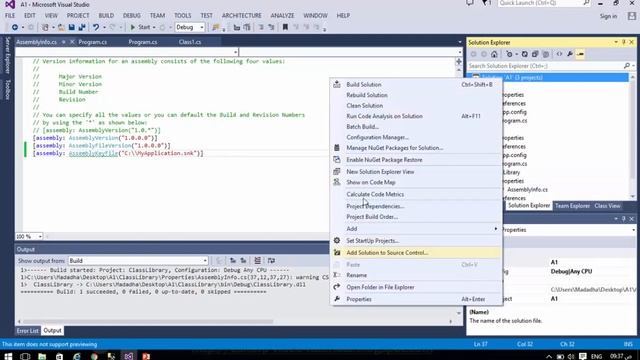This screenshot has height=360, width=640.
Task: Open the Toolbox side tab
Action: (7, 89)
